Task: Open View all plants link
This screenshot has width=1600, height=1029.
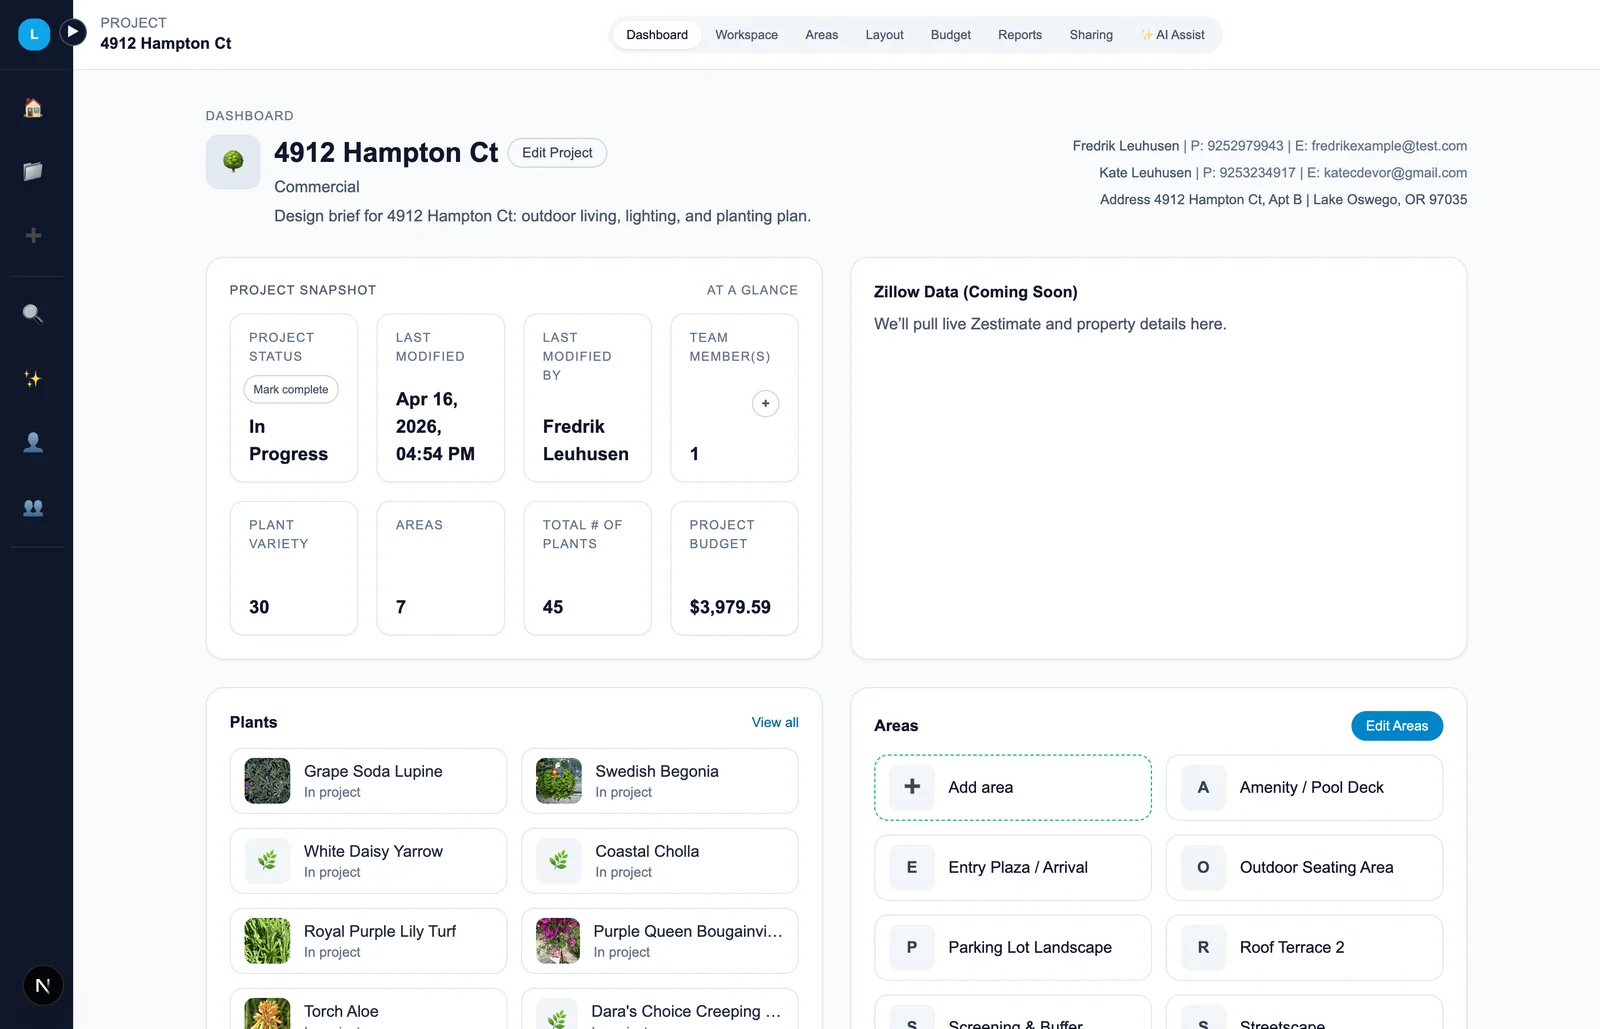Action: (775, 722)
